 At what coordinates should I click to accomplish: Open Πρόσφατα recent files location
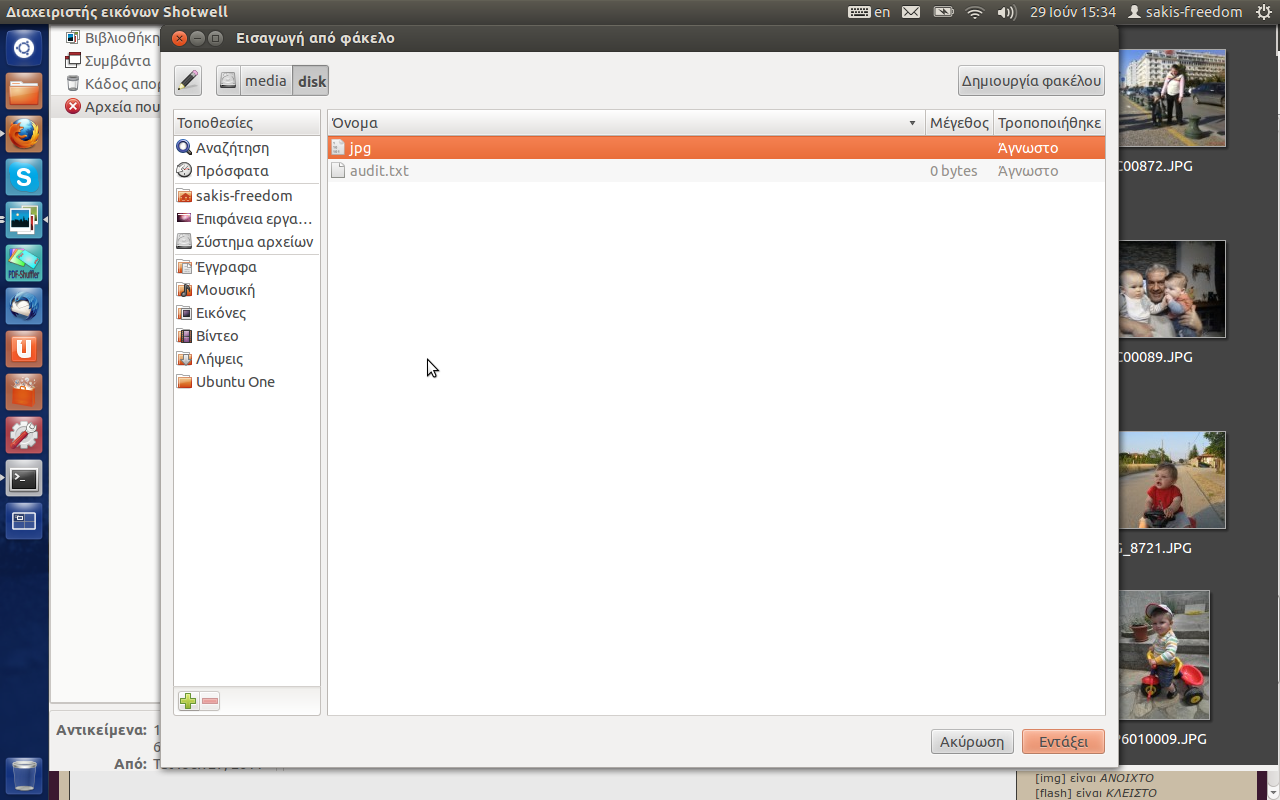point(232,171)
